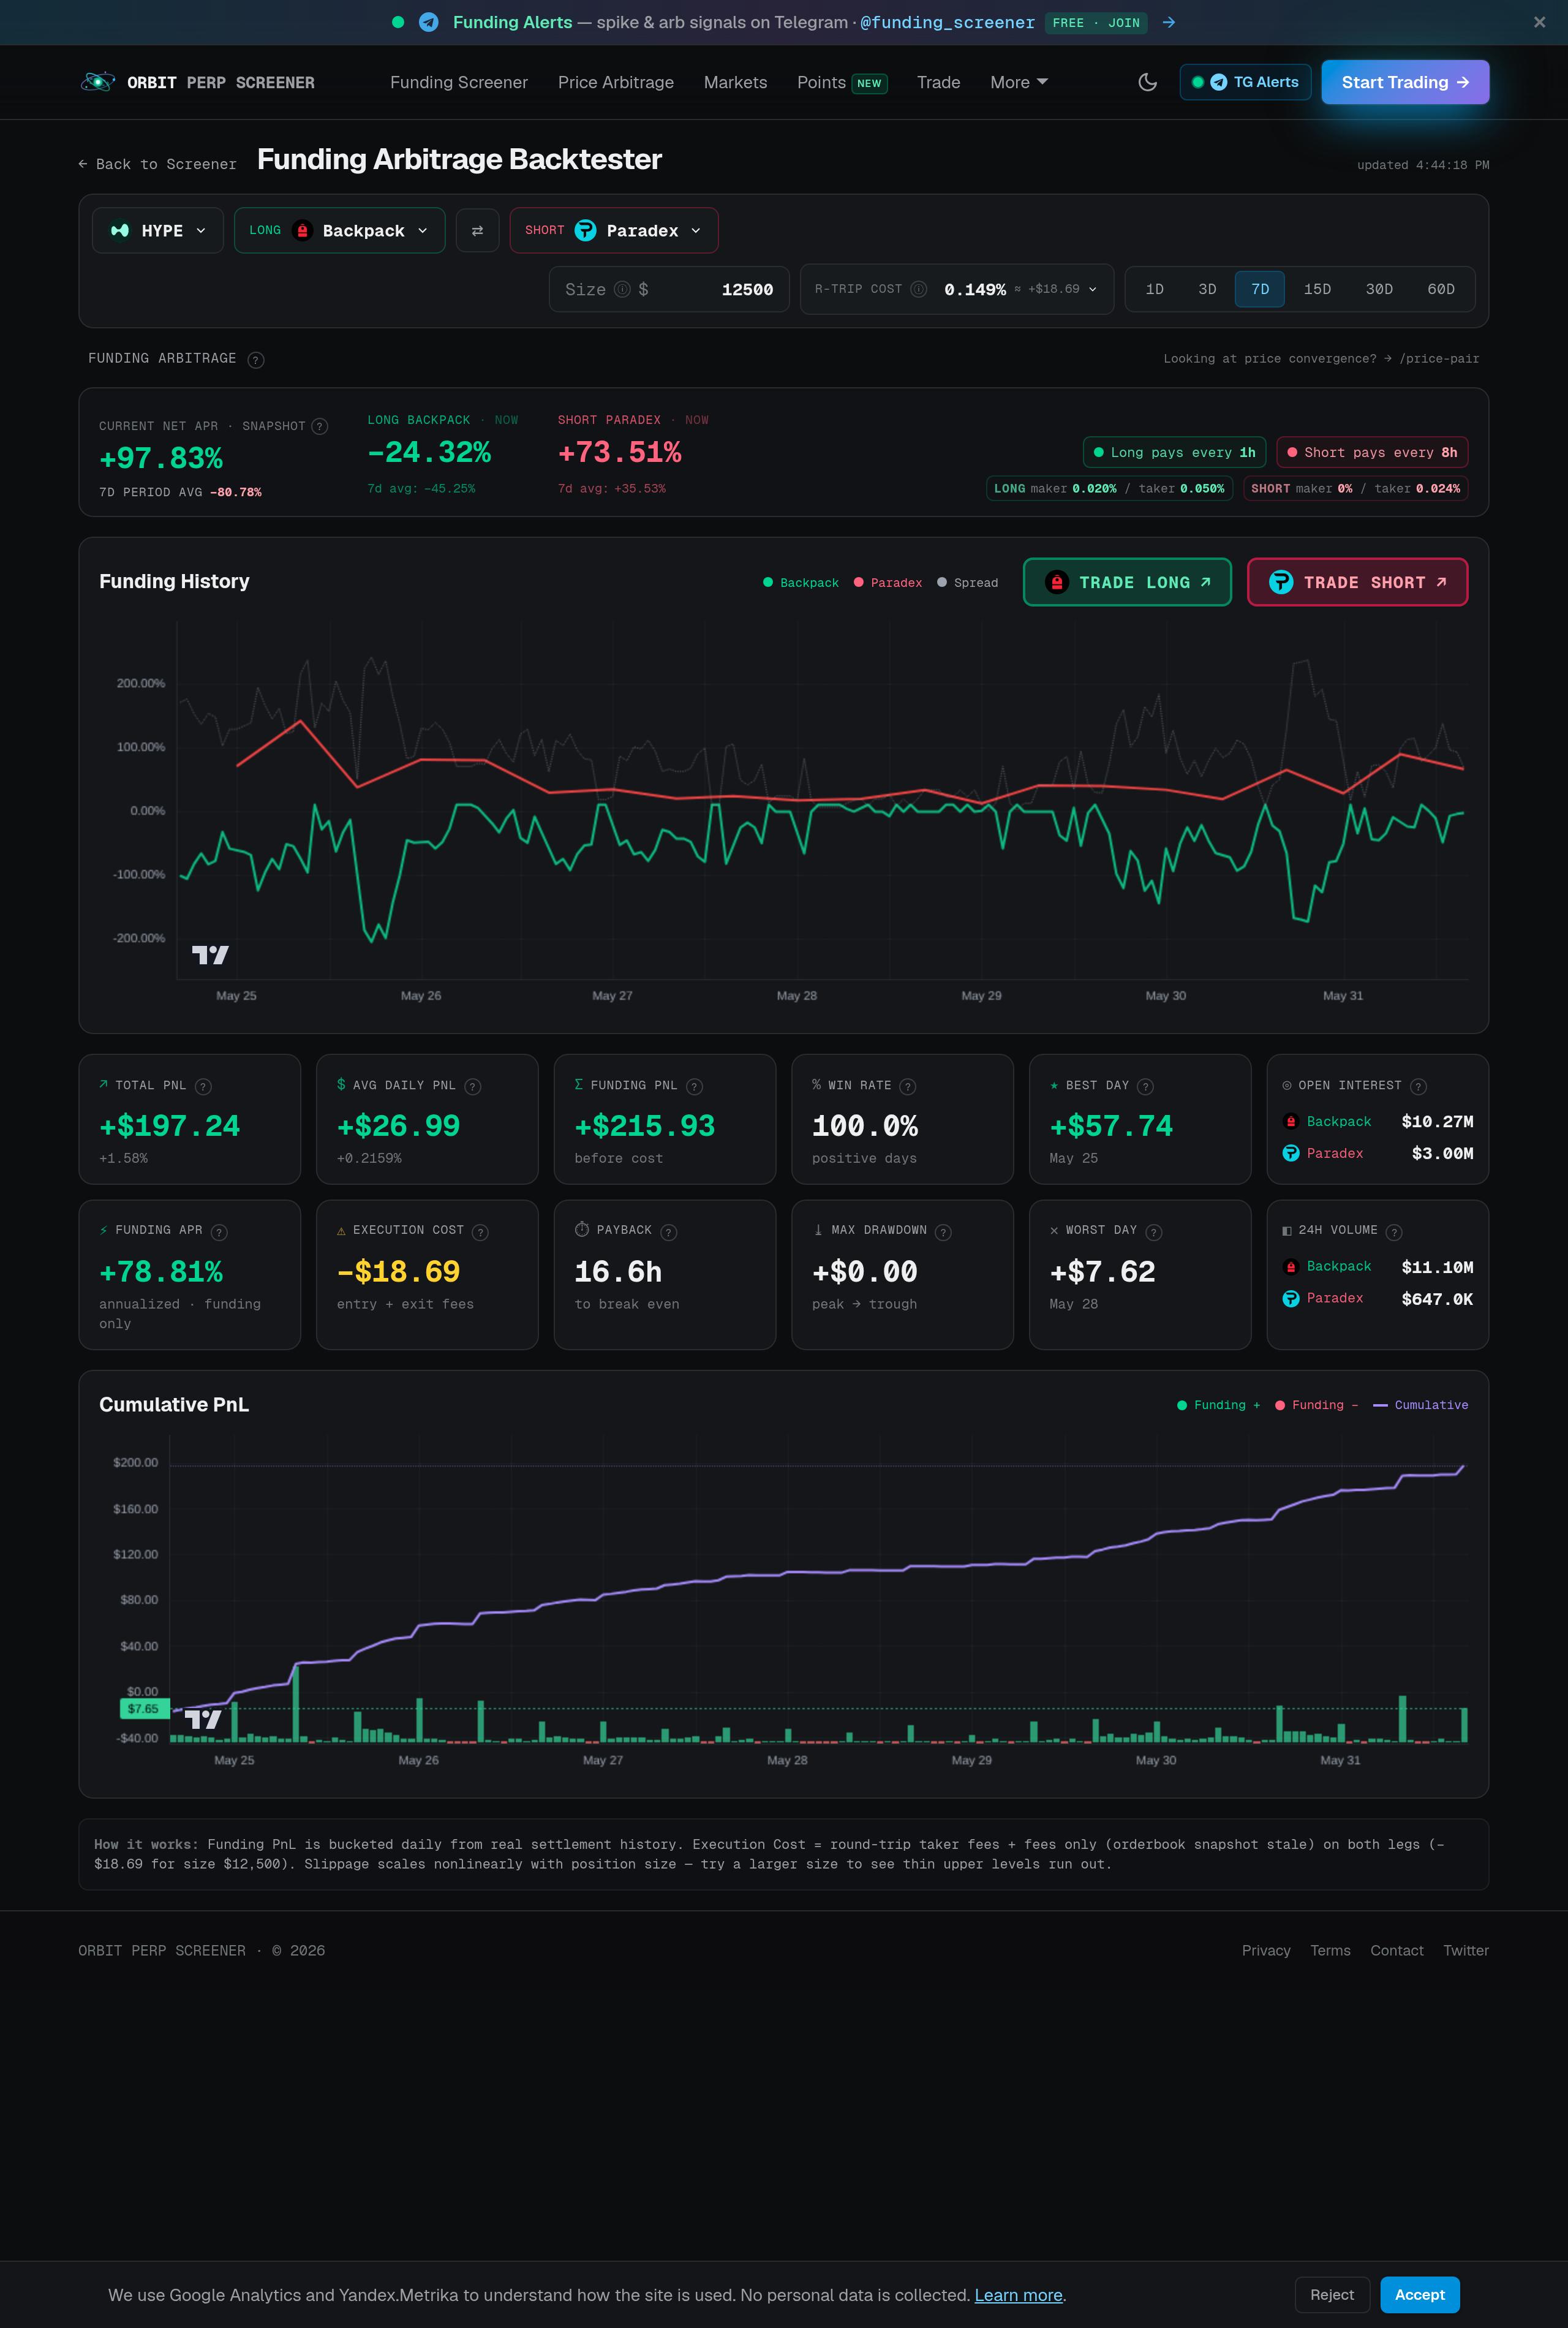Viewport: 1568px width, 2328px height.
Task: Swap long and short exchanges
Action: point(477,230)
